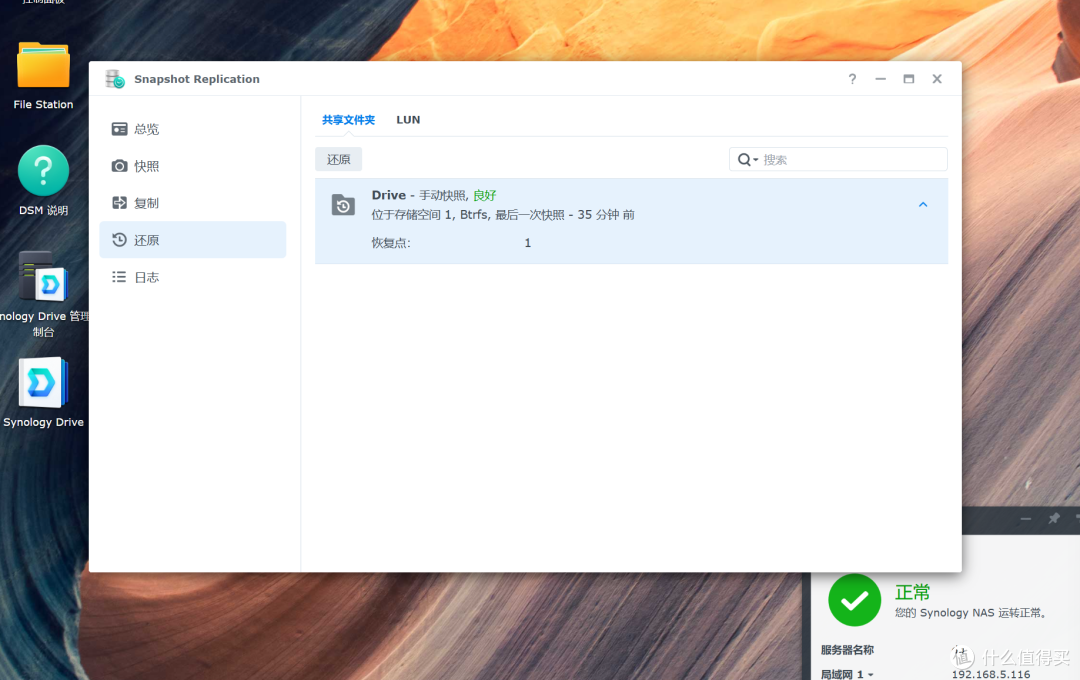
Task: Go to 日志 in the sidebar
Action: [193, 277]
